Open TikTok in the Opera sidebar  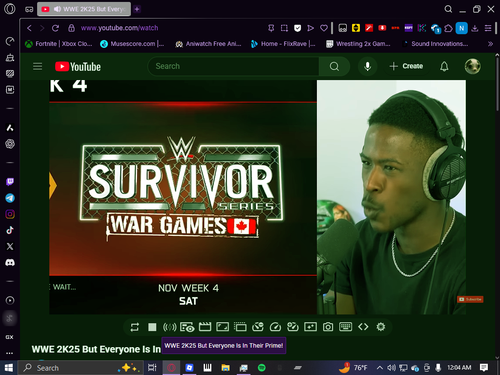tap(10, 230)
